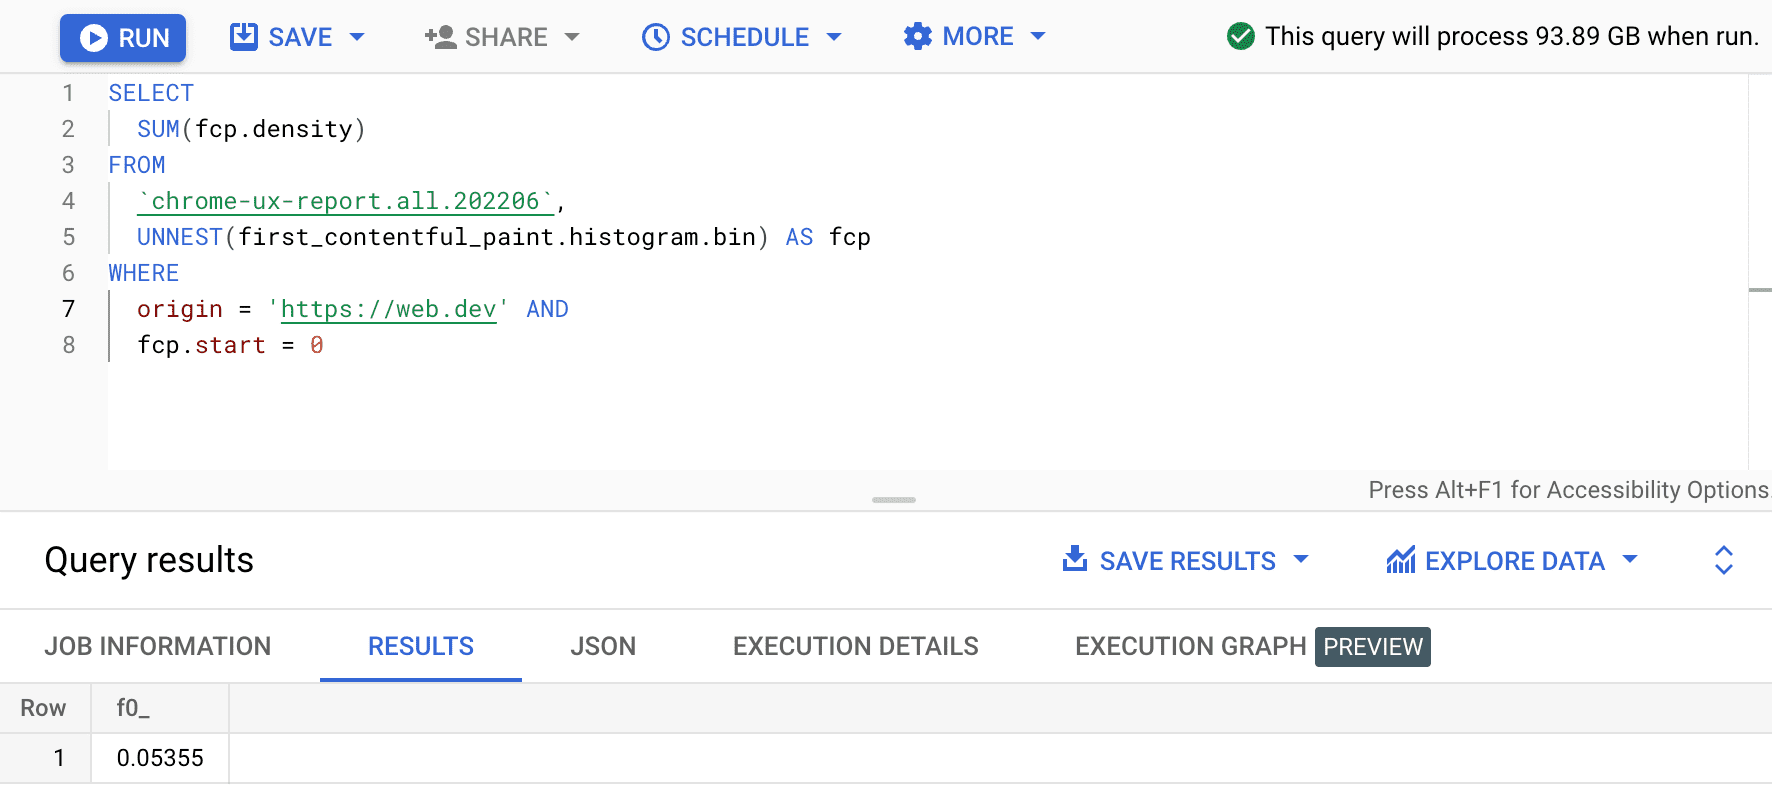The height and width of the screenshot is (806, 1772).
Task: Click the SHARE person-plus icon
Action: (440, 37)
